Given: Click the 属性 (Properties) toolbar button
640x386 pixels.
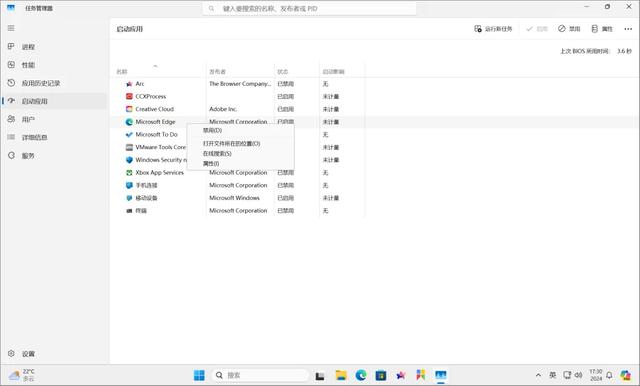Looking at the screenshot, I should click(x=602, y=29).
